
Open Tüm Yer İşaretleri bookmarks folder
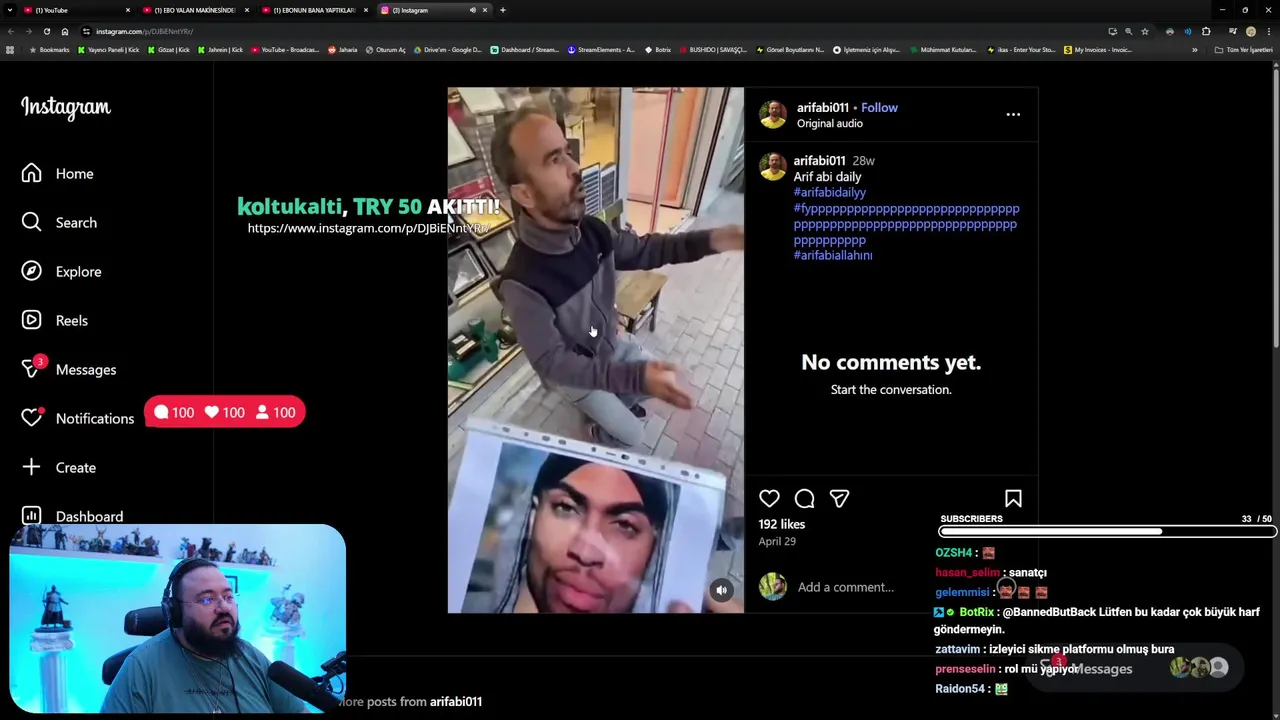pyautogui.click(x=1244, y=50)
